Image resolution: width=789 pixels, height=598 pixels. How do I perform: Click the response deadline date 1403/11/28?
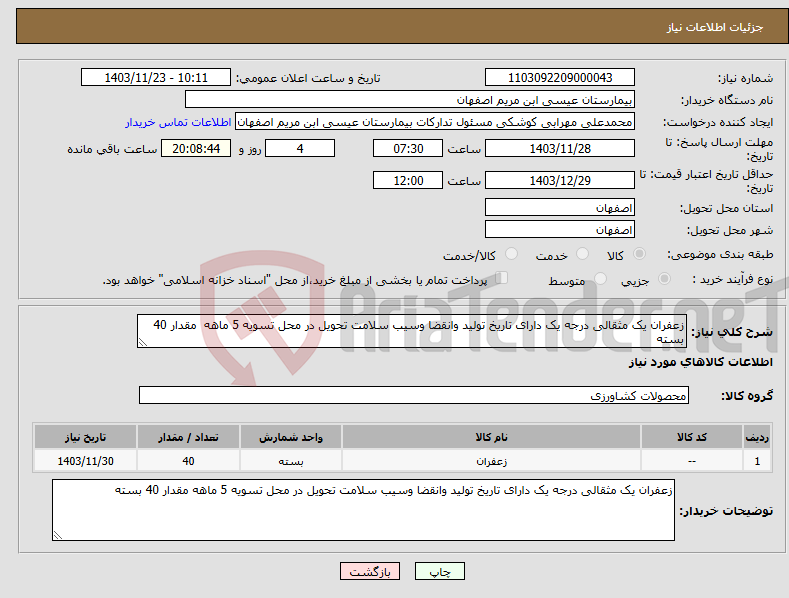click(560, 148)
